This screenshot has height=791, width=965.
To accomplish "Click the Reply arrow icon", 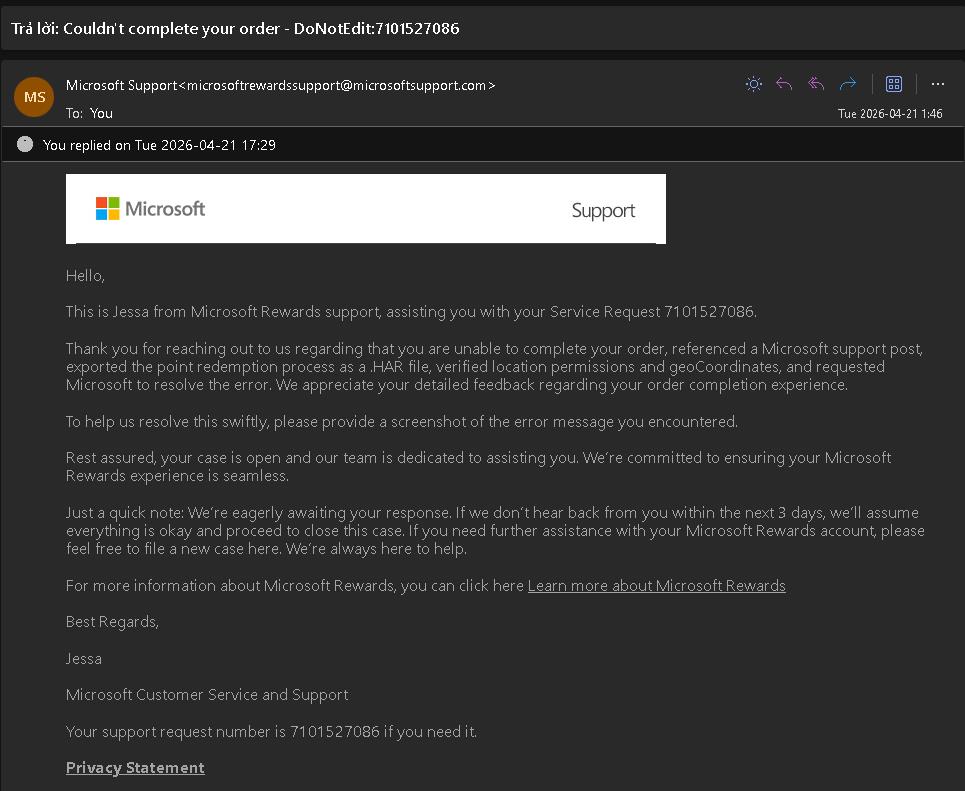I will coord(783,84).
